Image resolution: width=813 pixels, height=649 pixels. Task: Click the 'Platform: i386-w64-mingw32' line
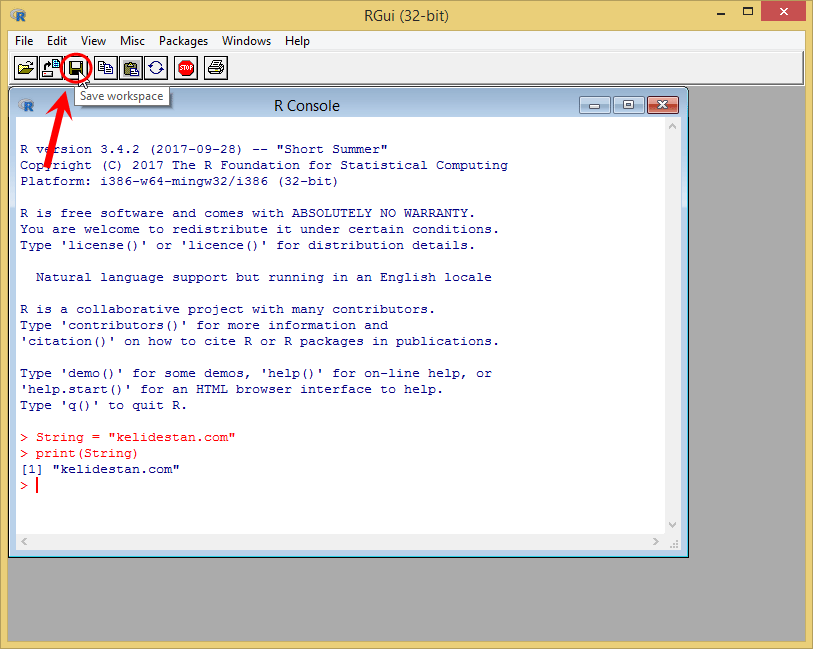[x=179, y=181]
